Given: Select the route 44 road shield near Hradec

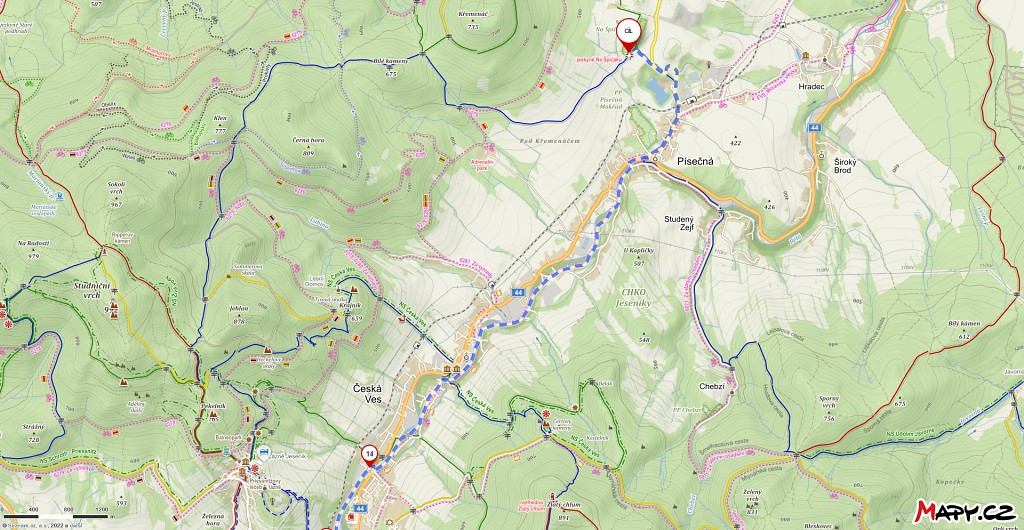Looking at the screenshot, I should click(814, 127).
